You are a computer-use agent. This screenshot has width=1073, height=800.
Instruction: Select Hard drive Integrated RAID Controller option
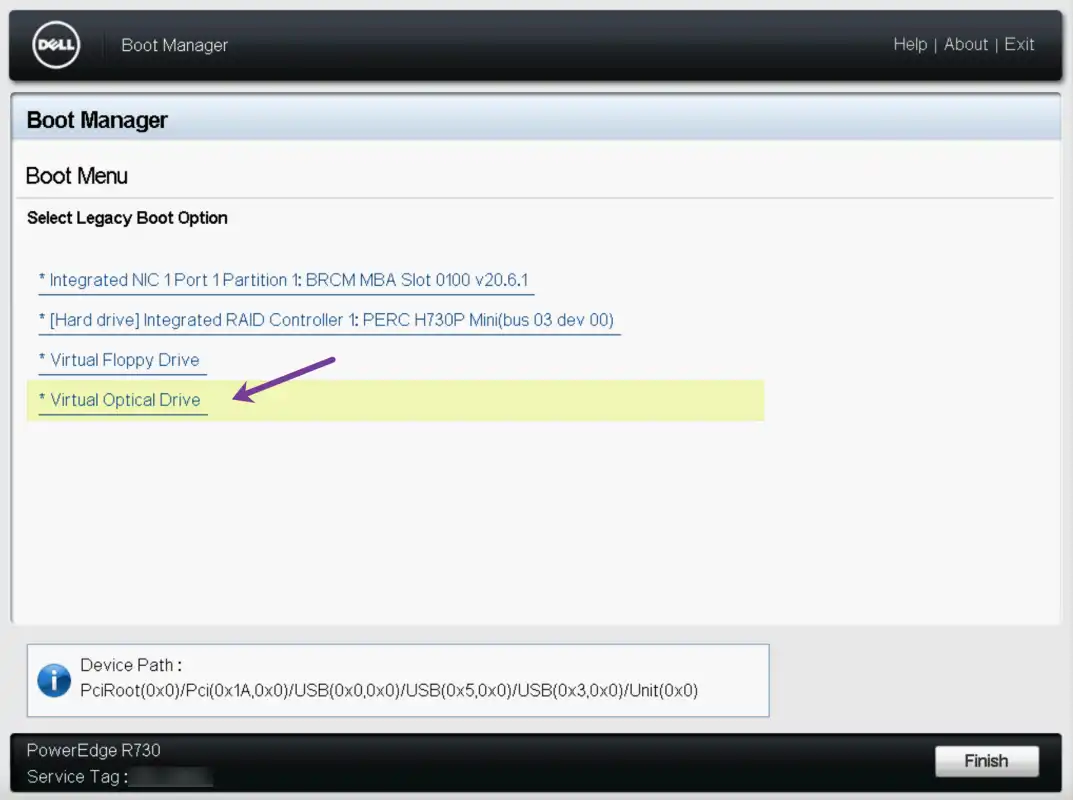pos(329,320)
